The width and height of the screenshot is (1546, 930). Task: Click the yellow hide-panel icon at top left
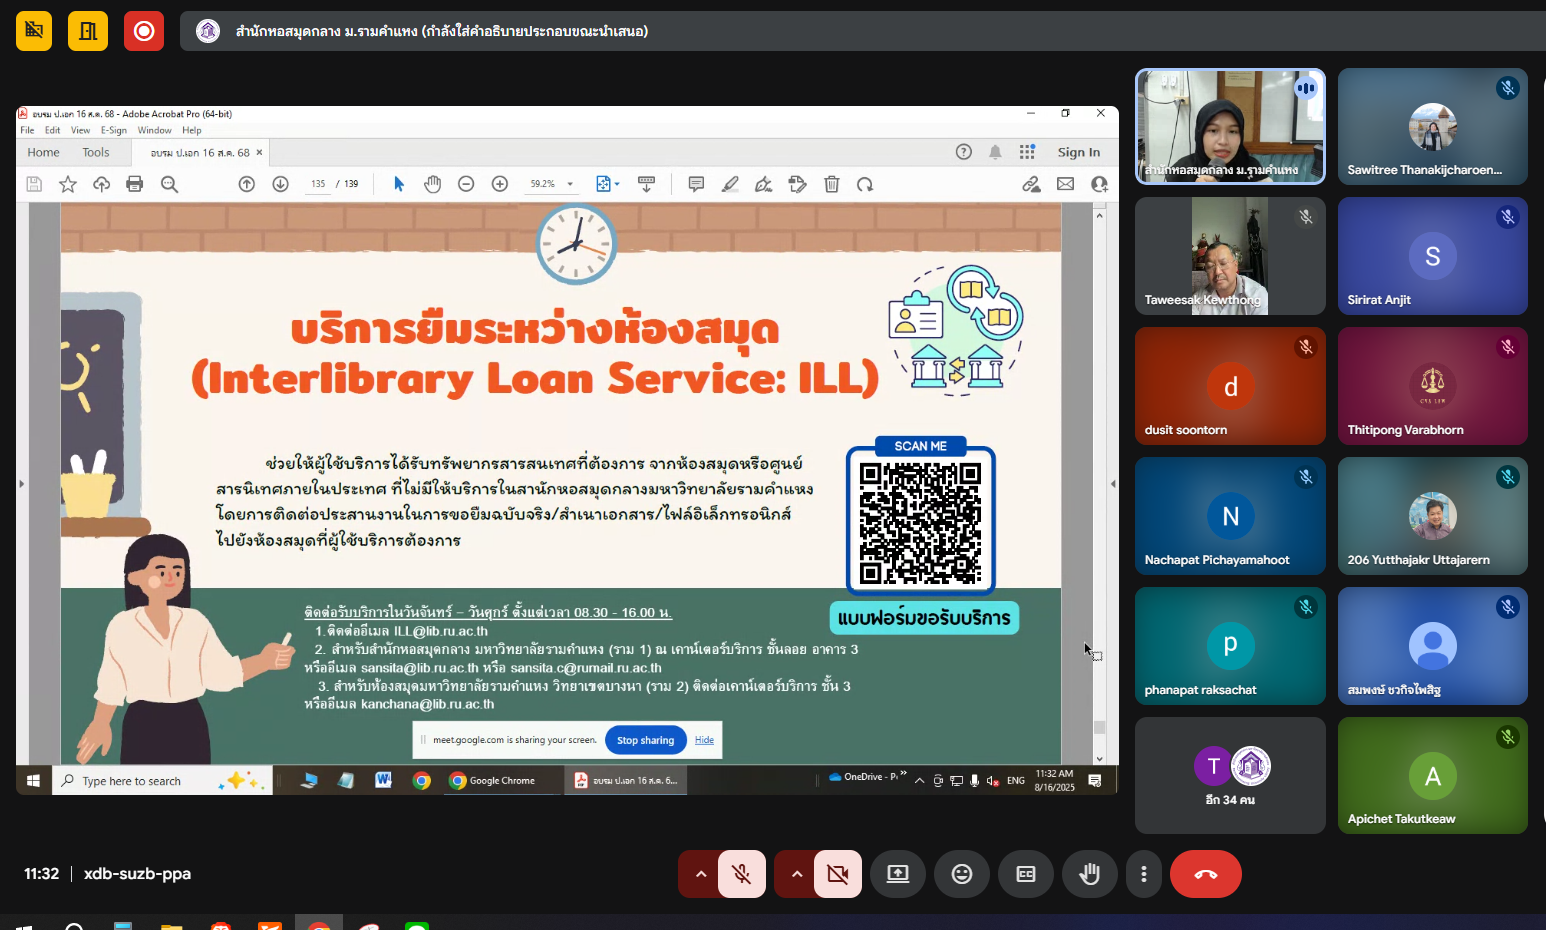34,31
